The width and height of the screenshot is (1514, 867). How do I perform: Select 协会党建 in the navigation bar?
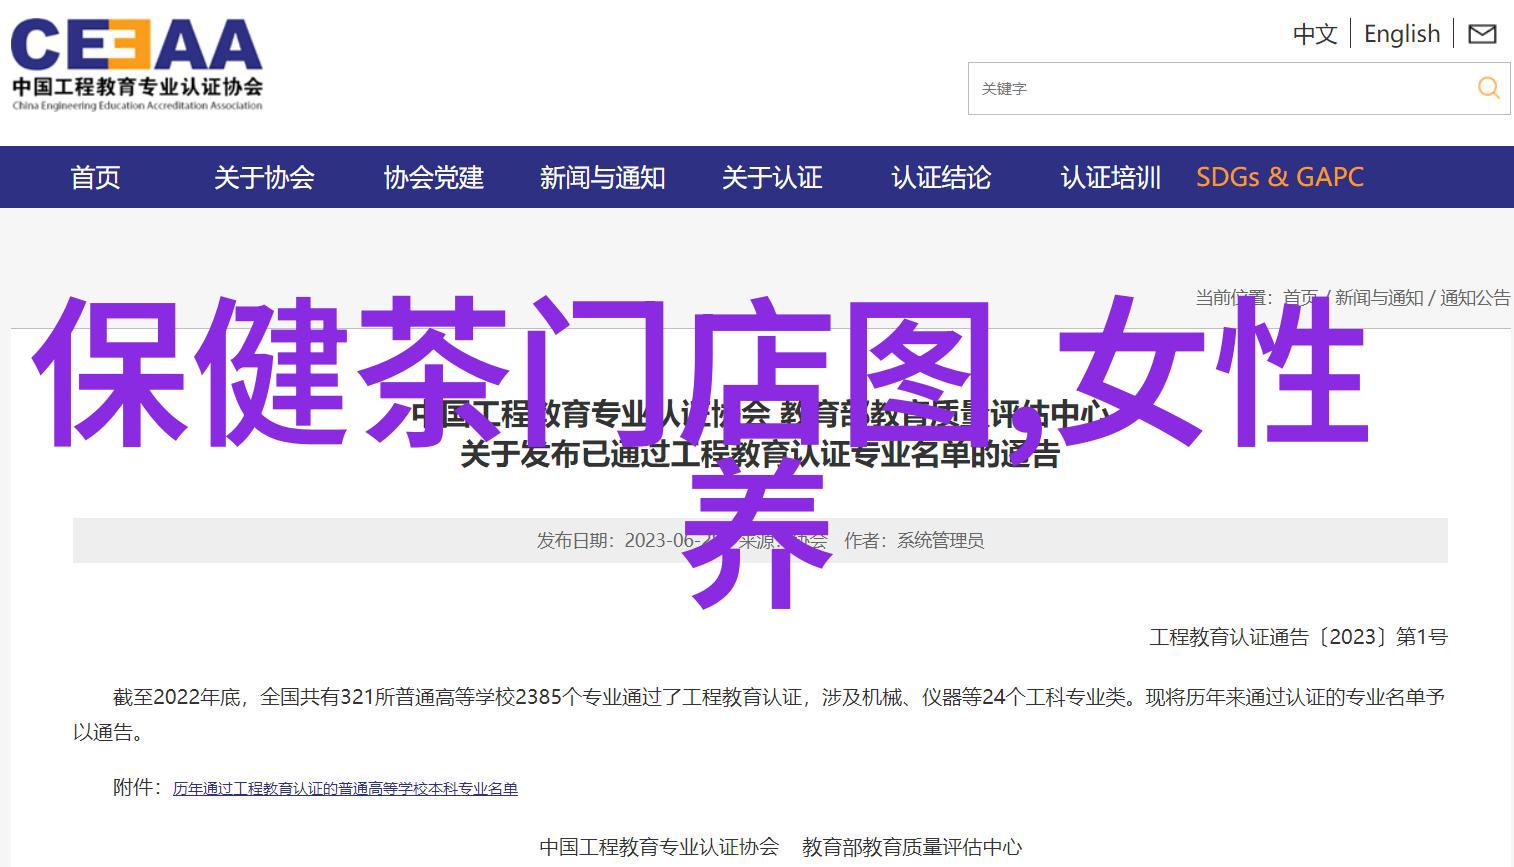tap(433, 177)
